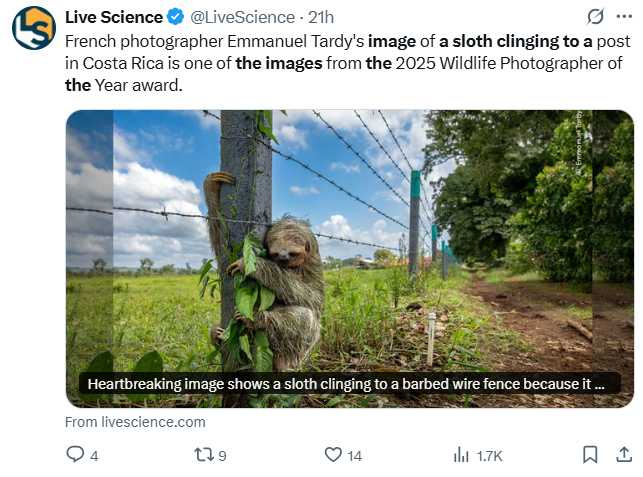Open the @LiveScience handle link
Screen dimensions: 643x477
click(245, 17)
